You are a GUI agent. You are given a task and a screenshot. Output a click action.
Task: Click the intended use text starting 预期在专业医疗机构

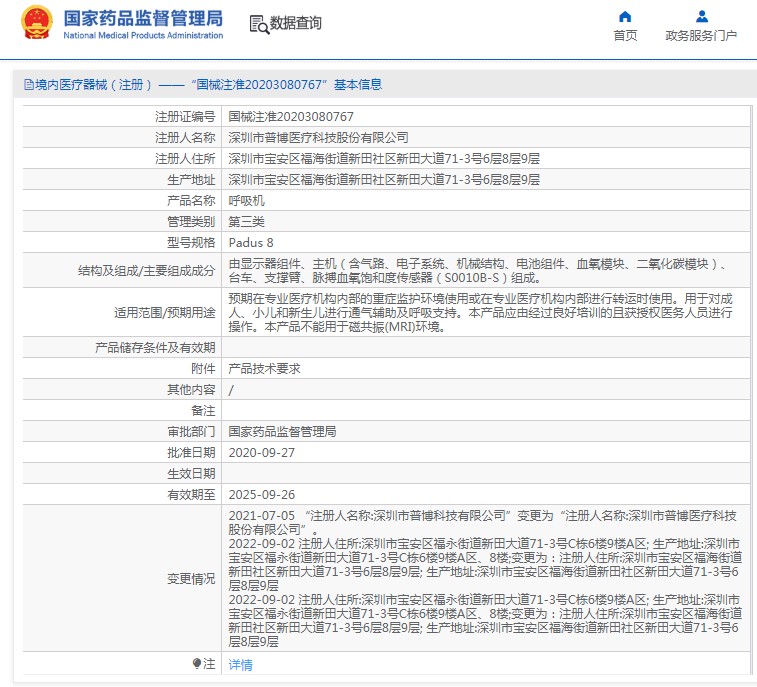[x=480, y=312]
